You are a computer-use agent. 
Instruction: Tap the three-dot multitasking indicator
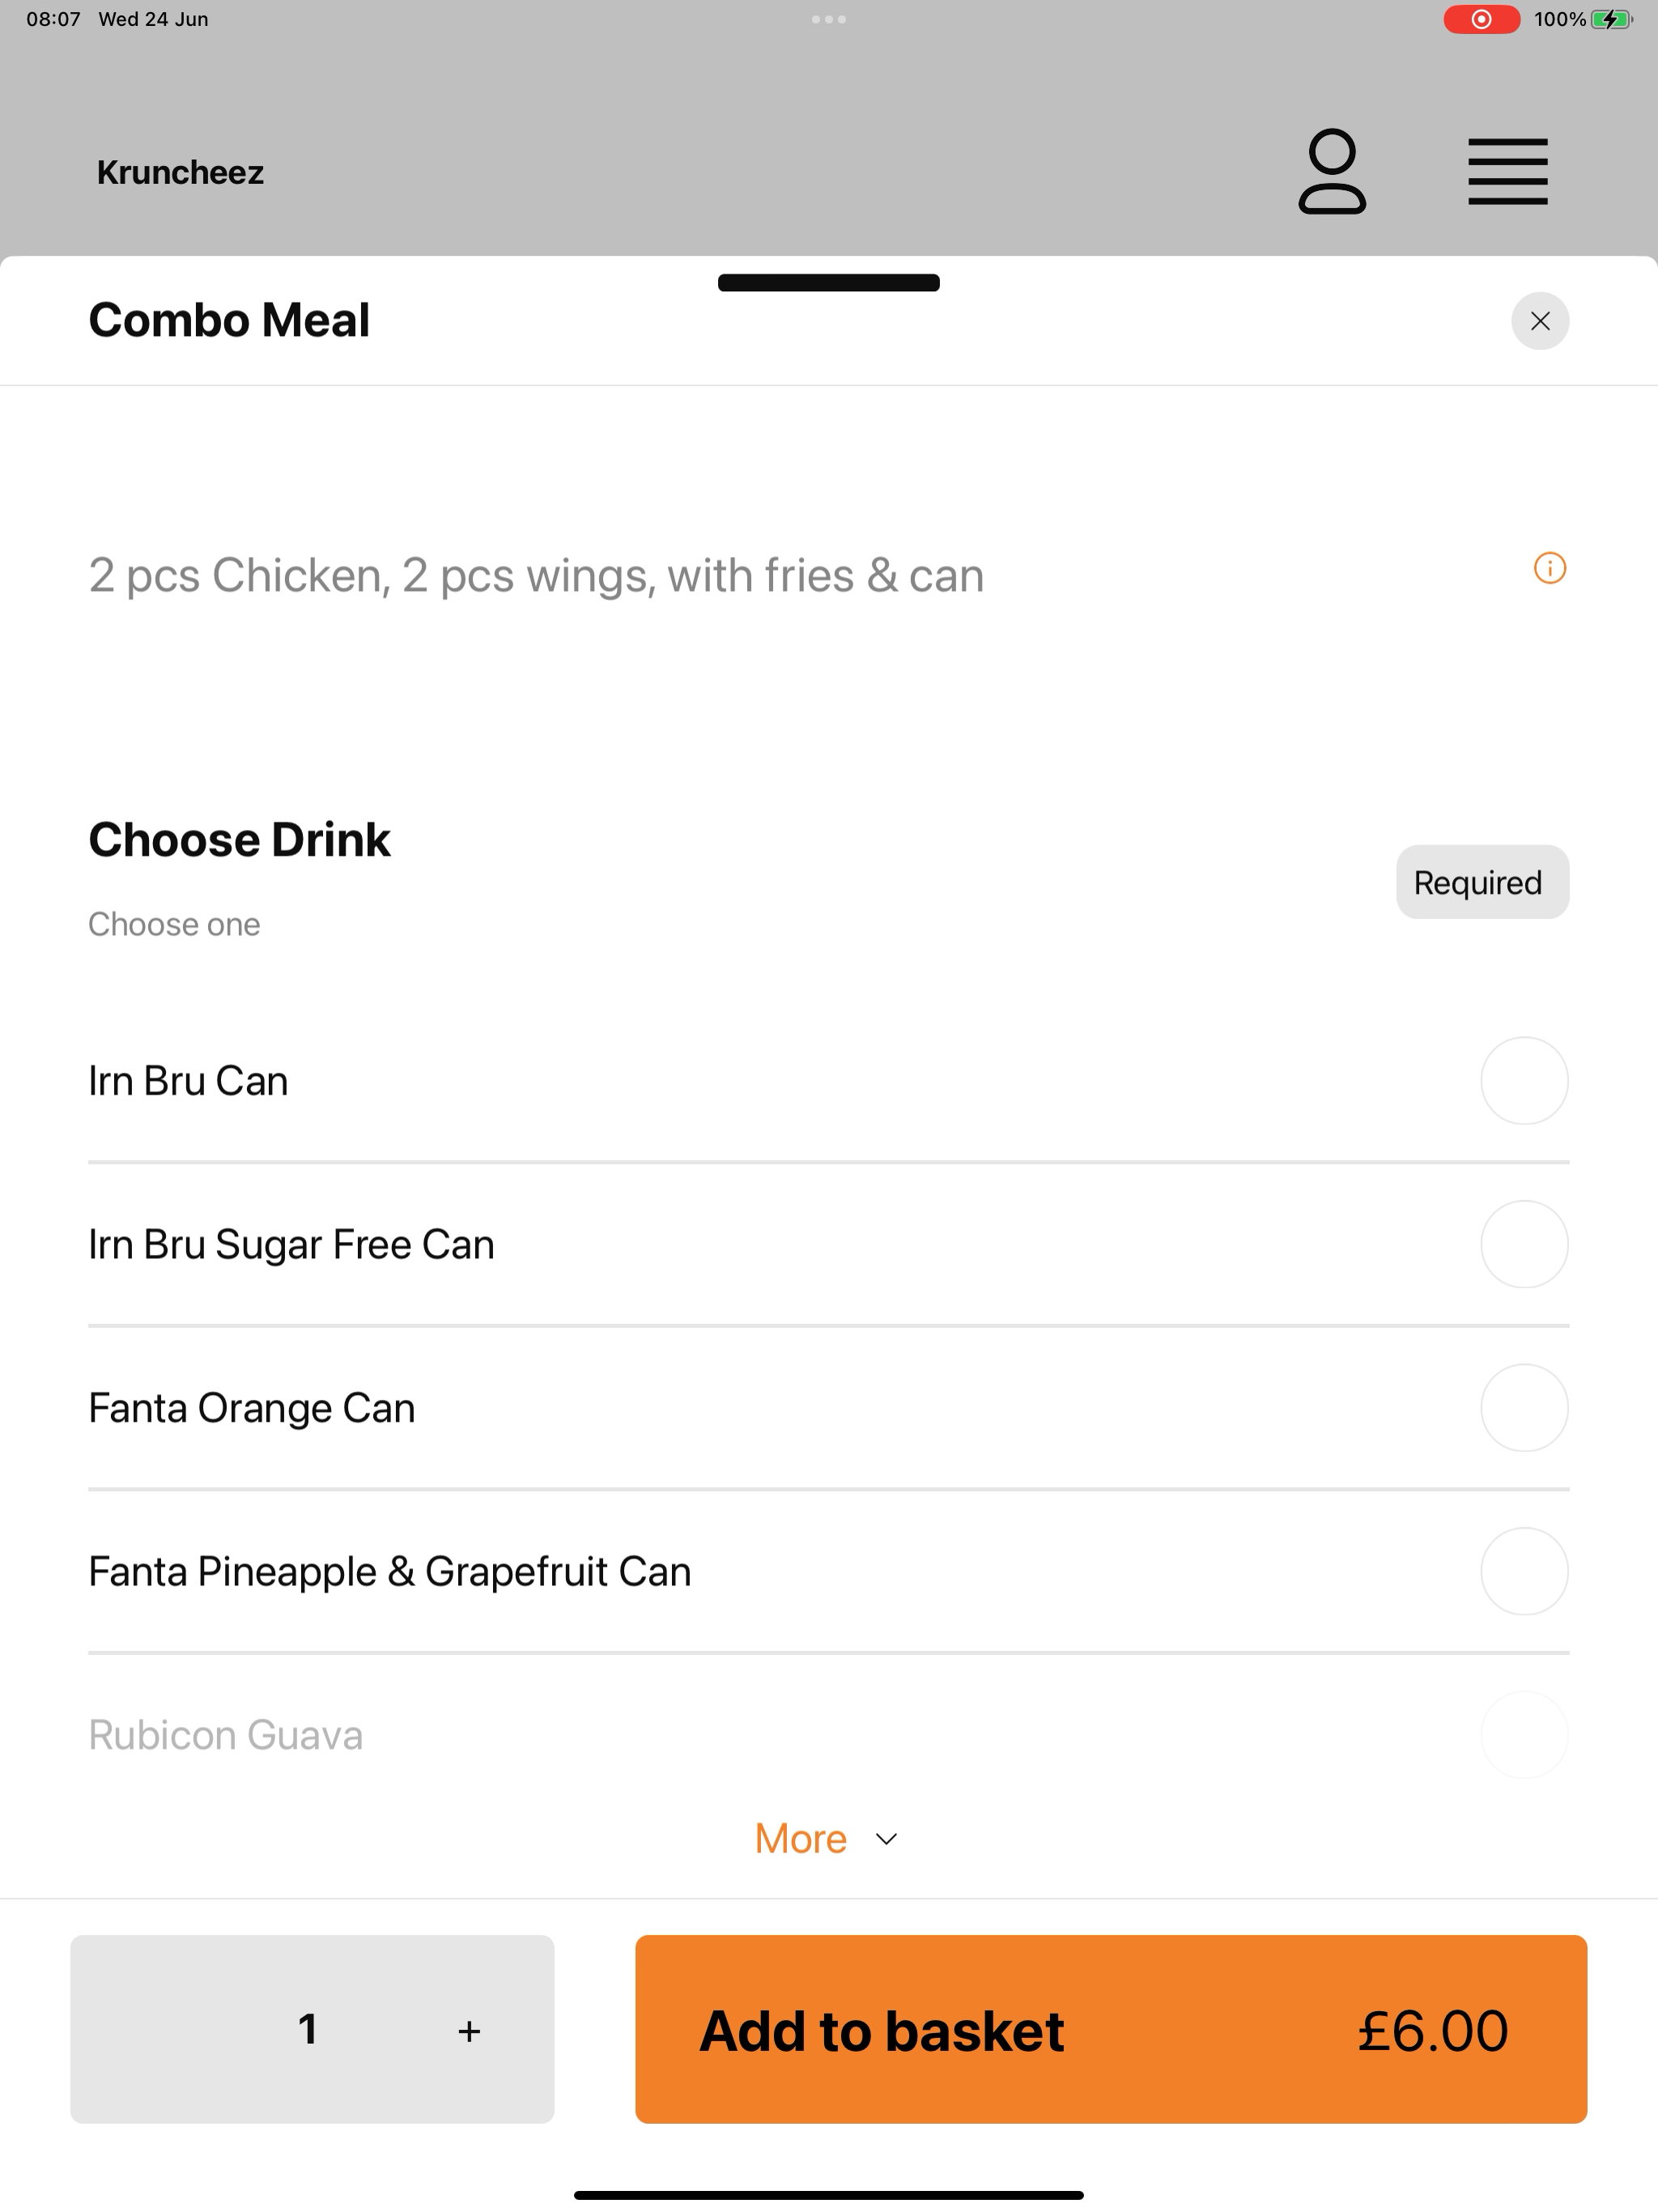click(828, 19)
